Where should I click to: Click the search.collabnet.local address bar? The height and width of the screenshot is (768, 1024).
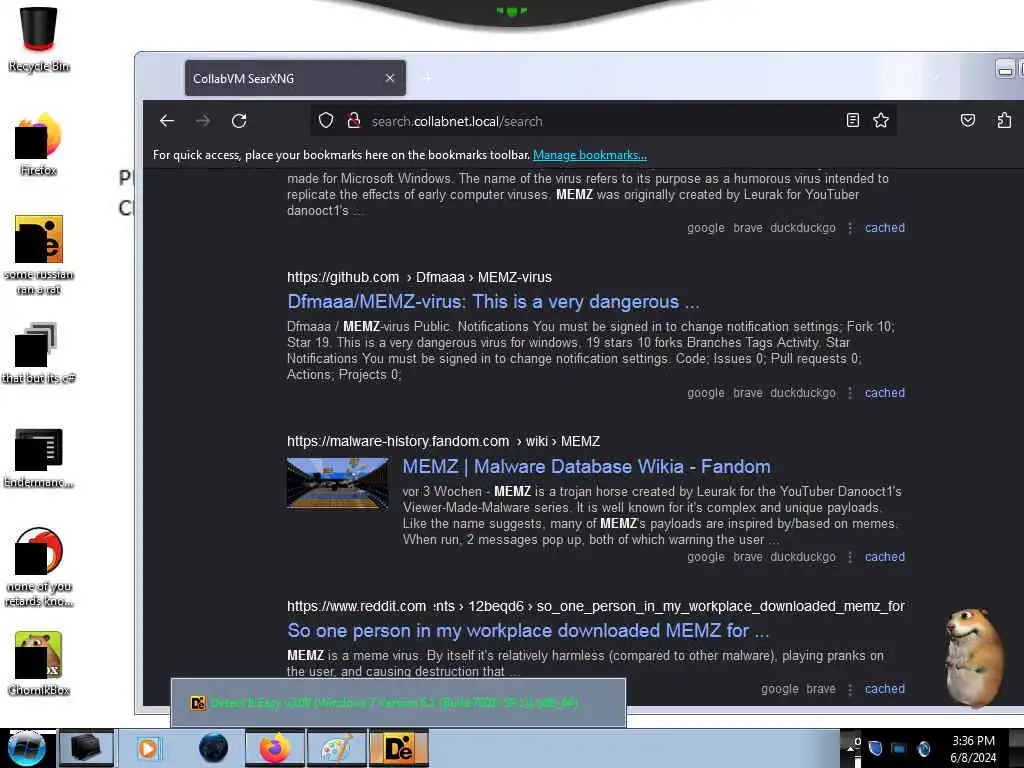pos(601,121)
